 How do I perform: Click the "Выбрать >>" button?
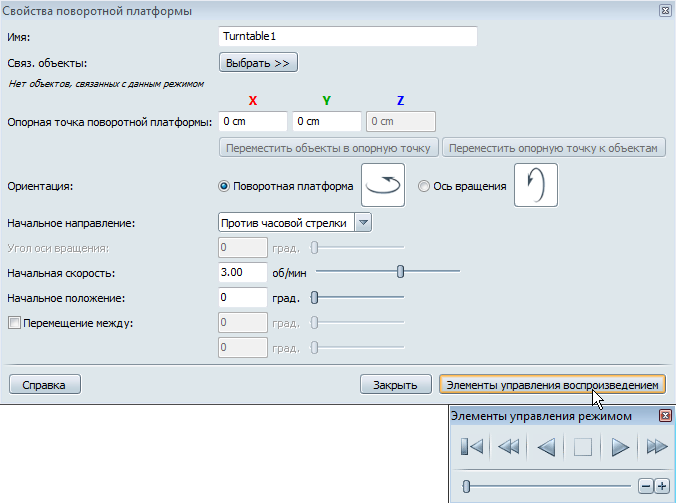(258, 63)
